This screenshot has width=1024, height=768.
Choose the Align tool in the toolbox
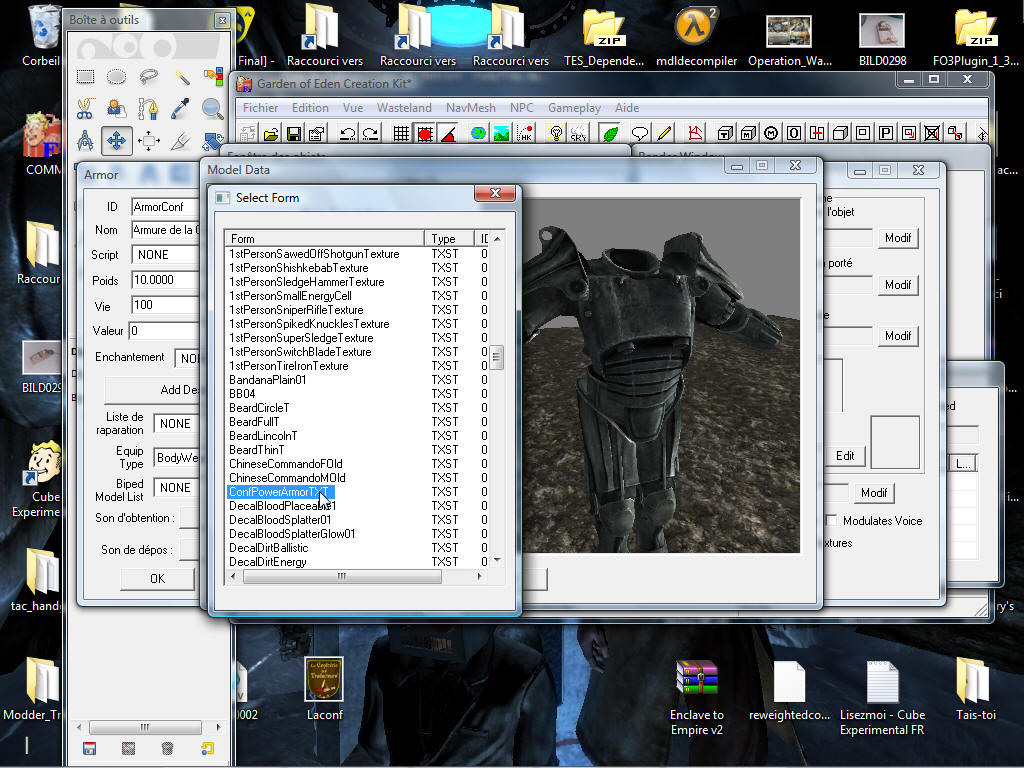click(x=149, y=140)
